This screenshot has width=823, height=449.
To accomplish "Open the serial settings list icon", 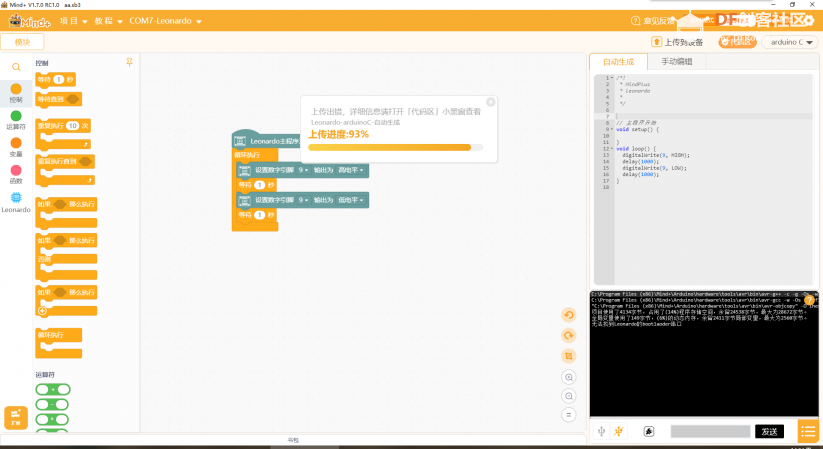I will (808, 431).
